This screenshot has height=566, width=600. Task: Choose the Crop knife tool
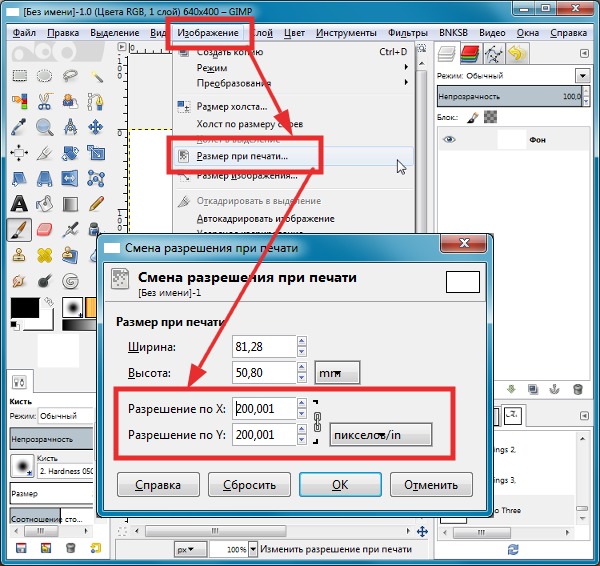(44, 153)
